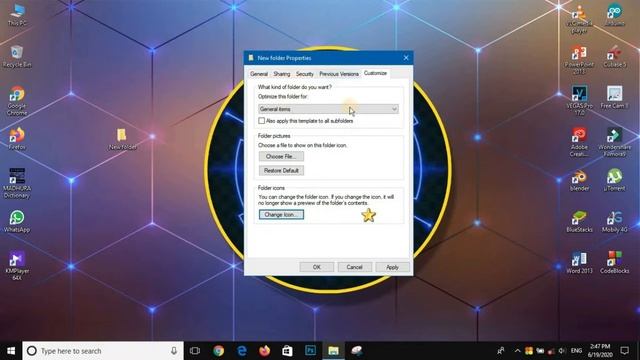Enable Also apply this template to all subfolders
Viewport: 640px width, 360px height.
pyautogui.click(x=262, y=121)
